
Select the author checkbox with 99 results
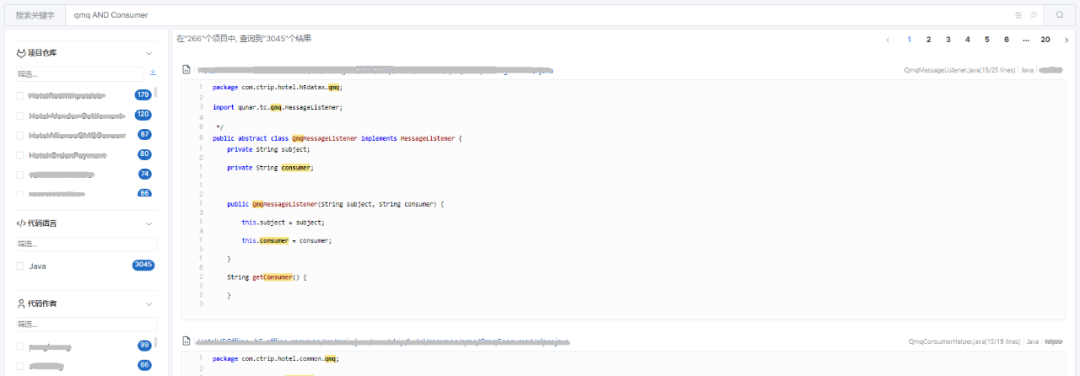pos(20,346)
